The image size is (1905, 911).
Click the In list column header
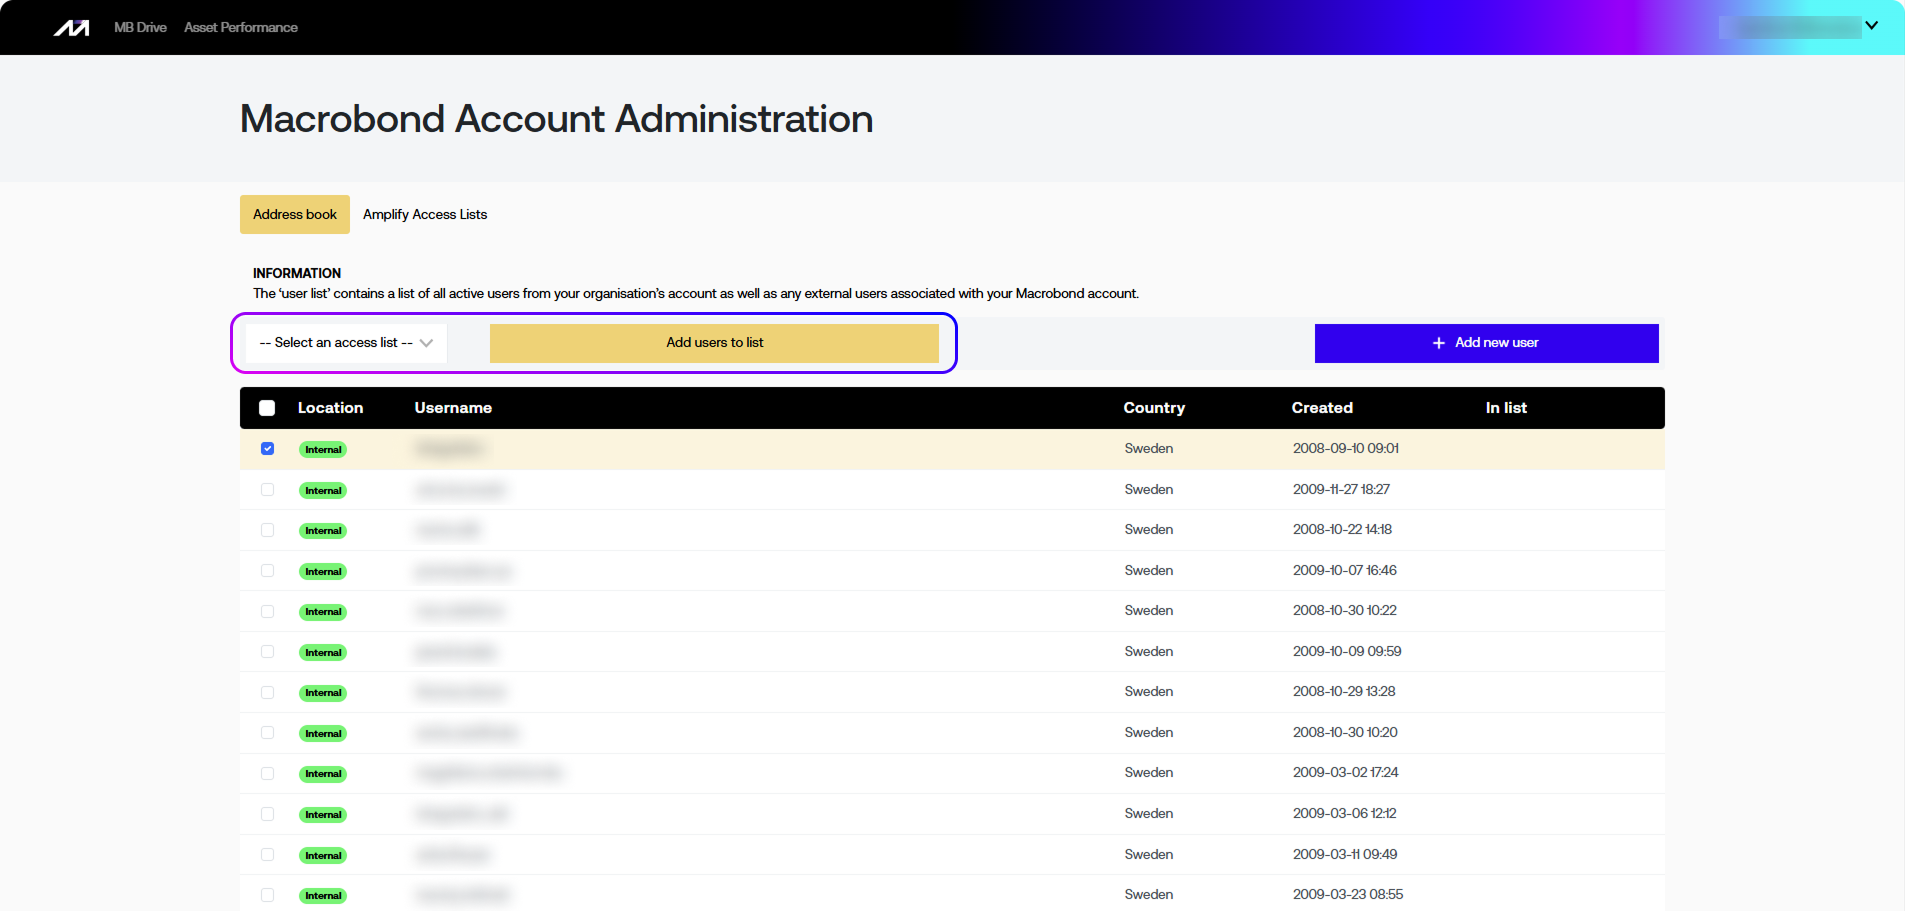pos(1506,408)
